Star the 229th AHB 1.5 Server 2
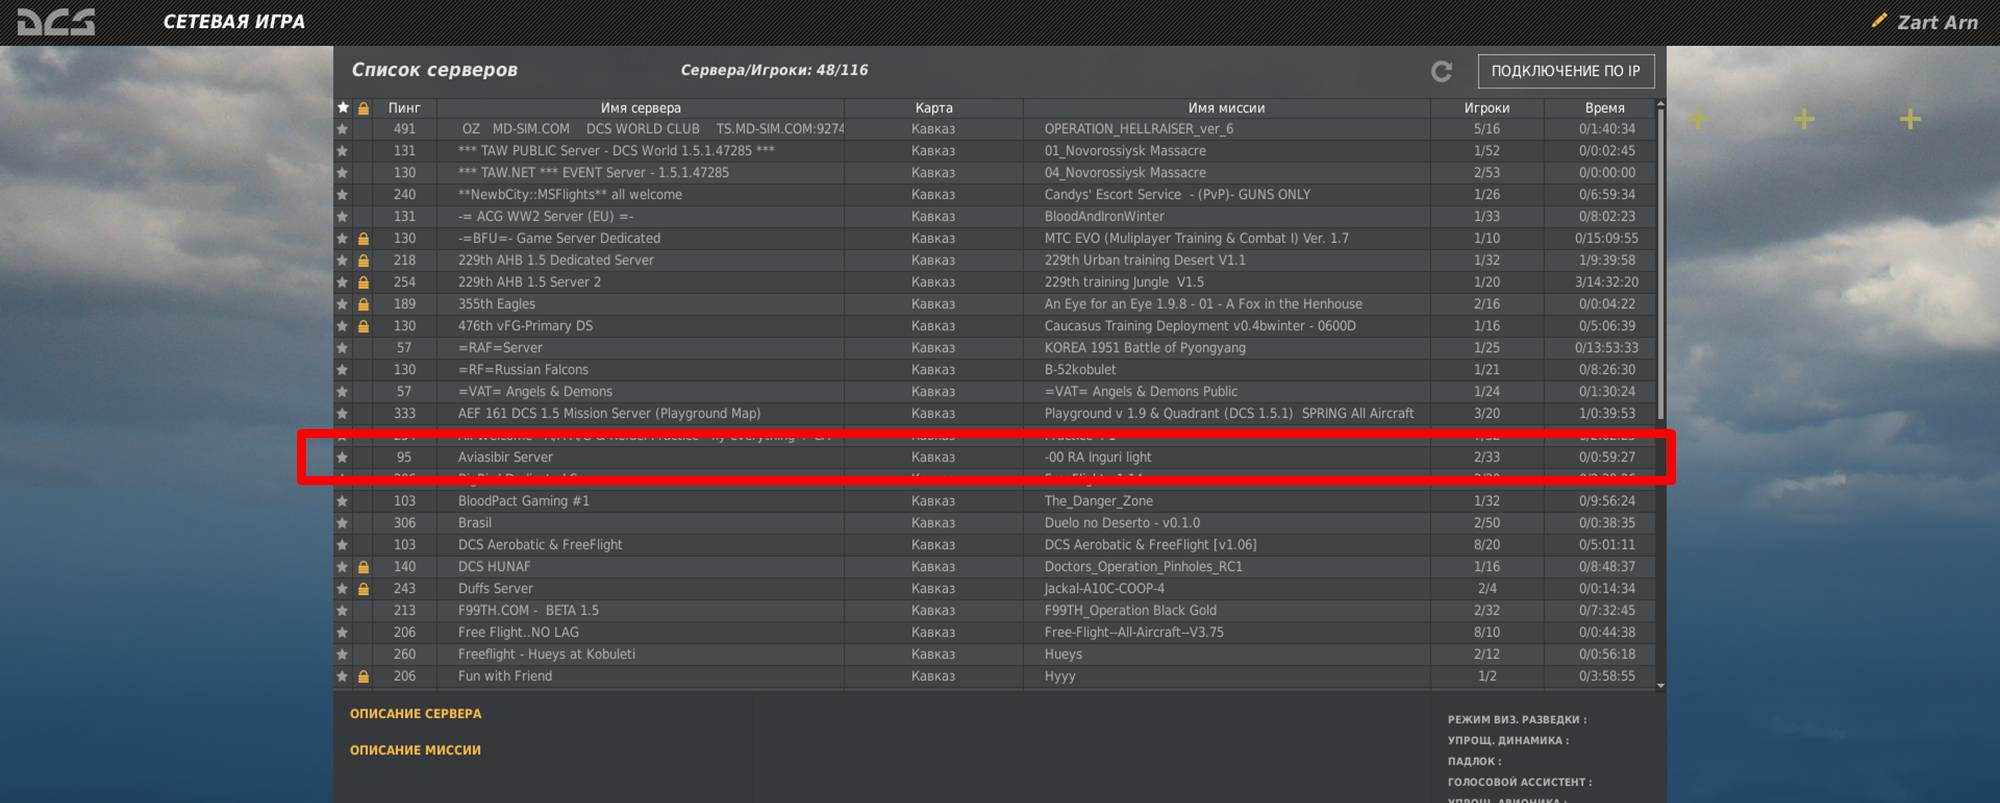Viewport: 2000px width, 803px height. pyautogui.click(x=343, y=283)
